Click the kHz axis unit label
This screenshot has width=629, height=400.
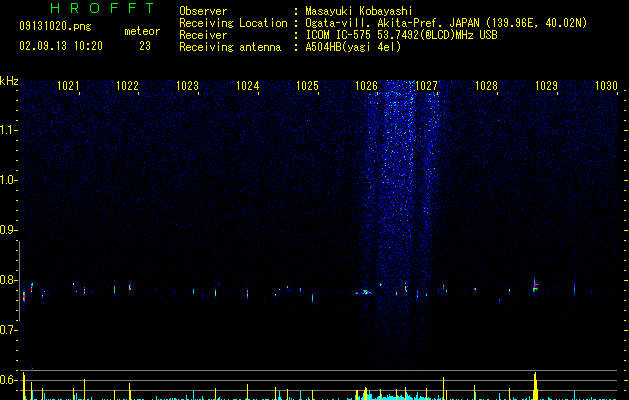[9, 81]
